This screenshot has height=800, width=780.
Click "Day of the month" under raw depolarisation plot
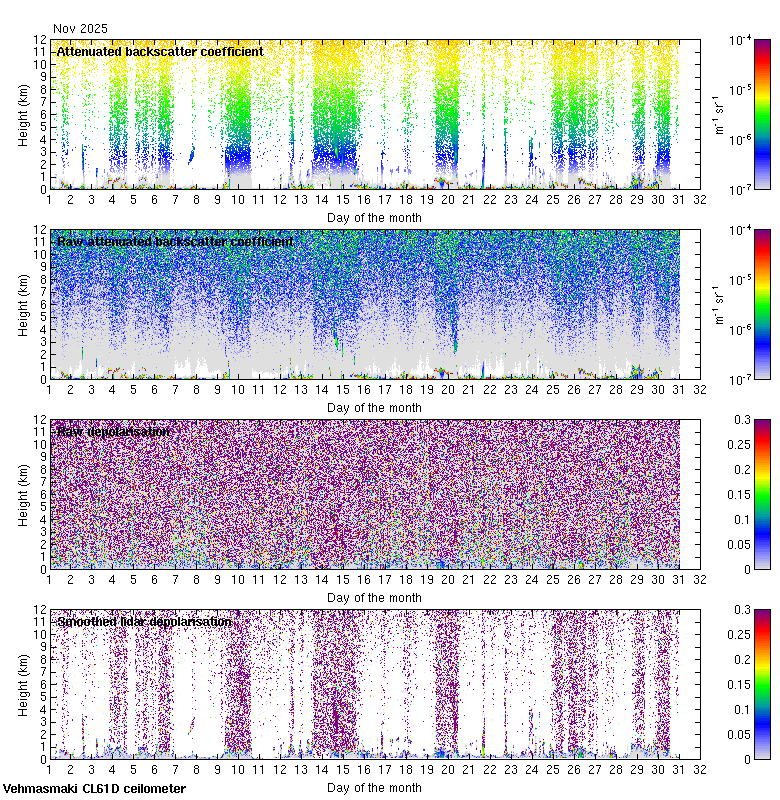[374, 598]
